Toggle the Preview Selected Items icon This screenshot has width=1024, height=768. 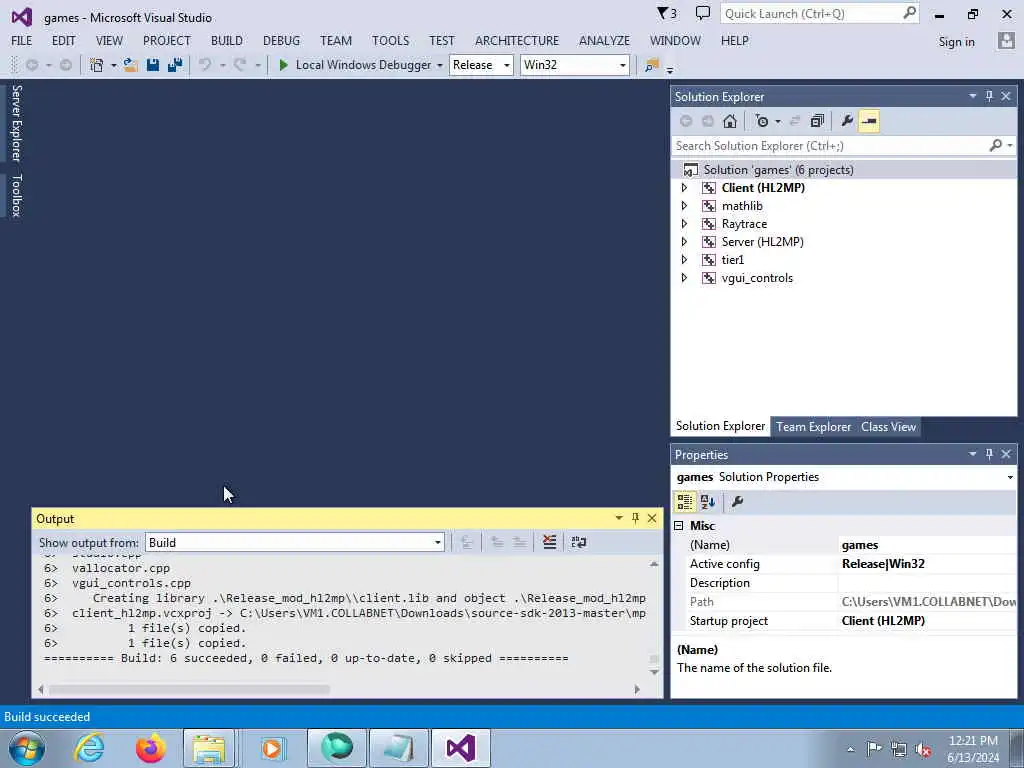[869, 121]
